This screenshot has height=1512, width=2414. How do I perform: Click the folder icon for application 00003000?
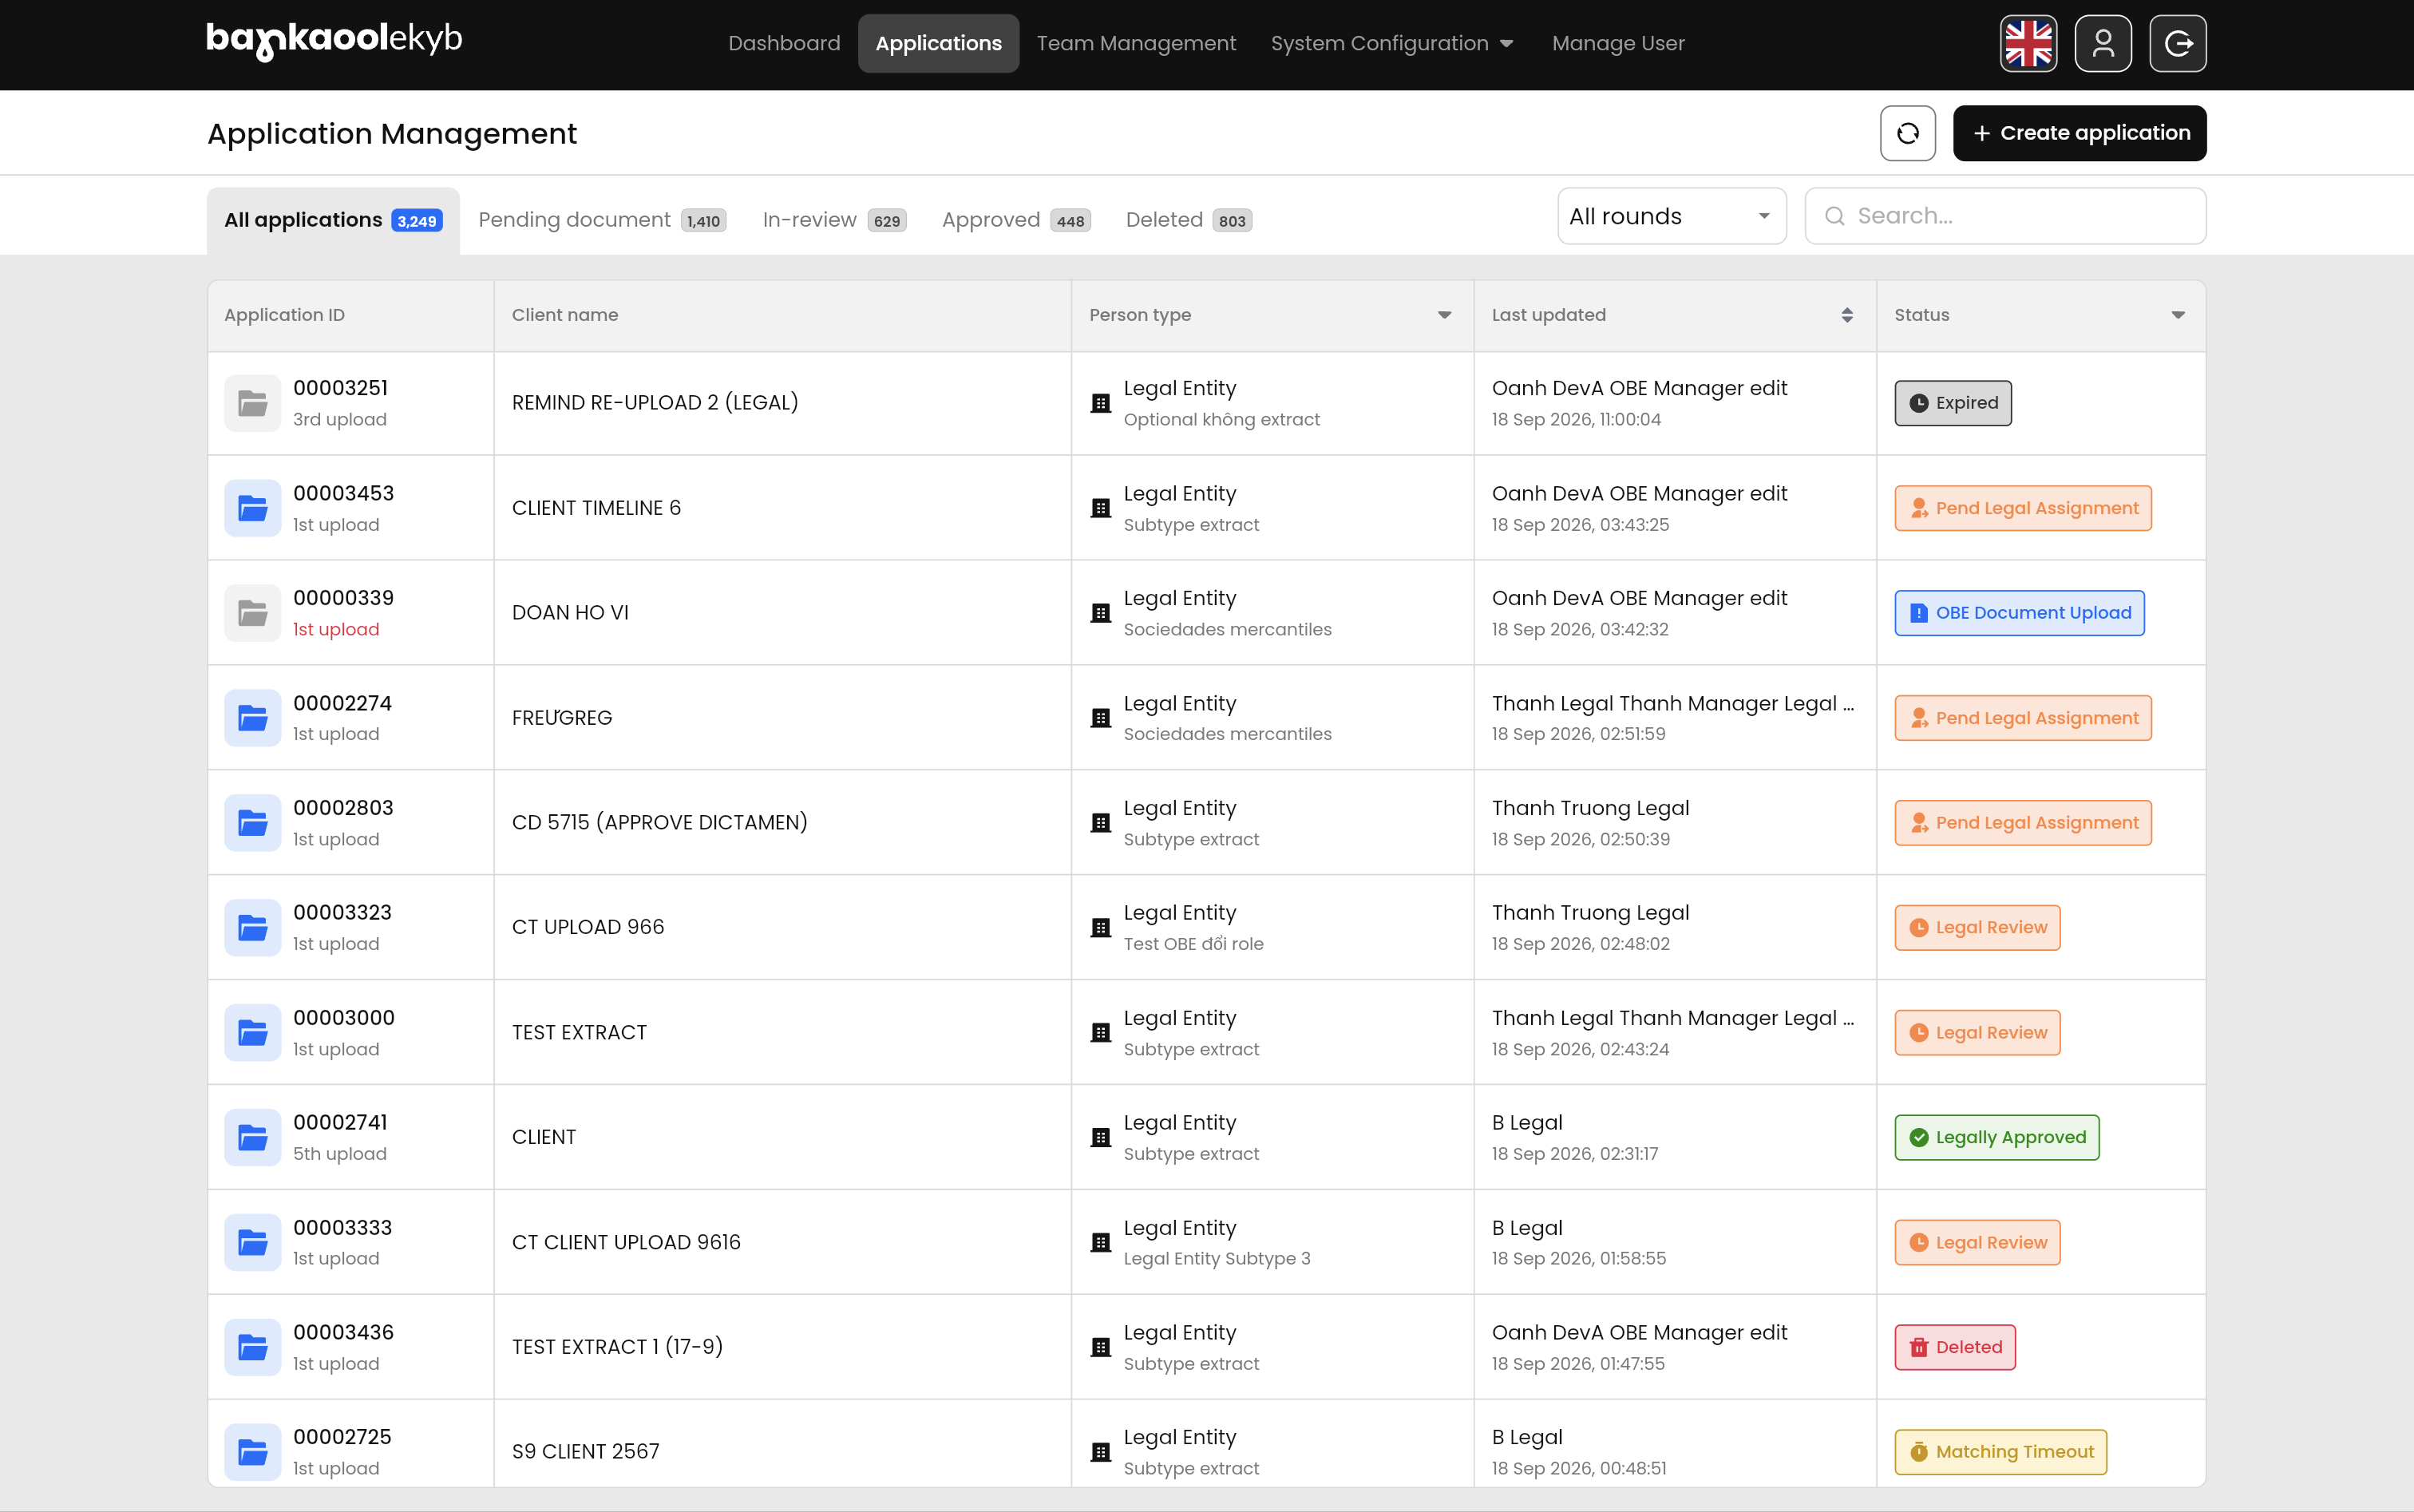click(x=252, y=1033)
